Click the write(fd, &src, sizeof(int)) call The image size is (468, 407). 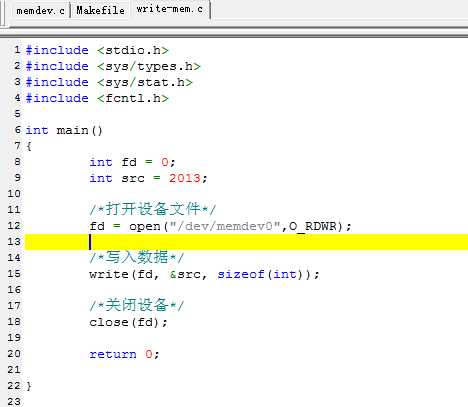coord(204,274)
